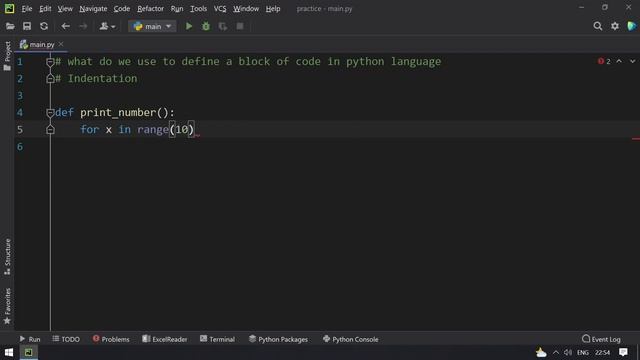The height and width of the screenshot is (360, 640).
Task: Click the Stop process icon
Action: coord(240,27)
